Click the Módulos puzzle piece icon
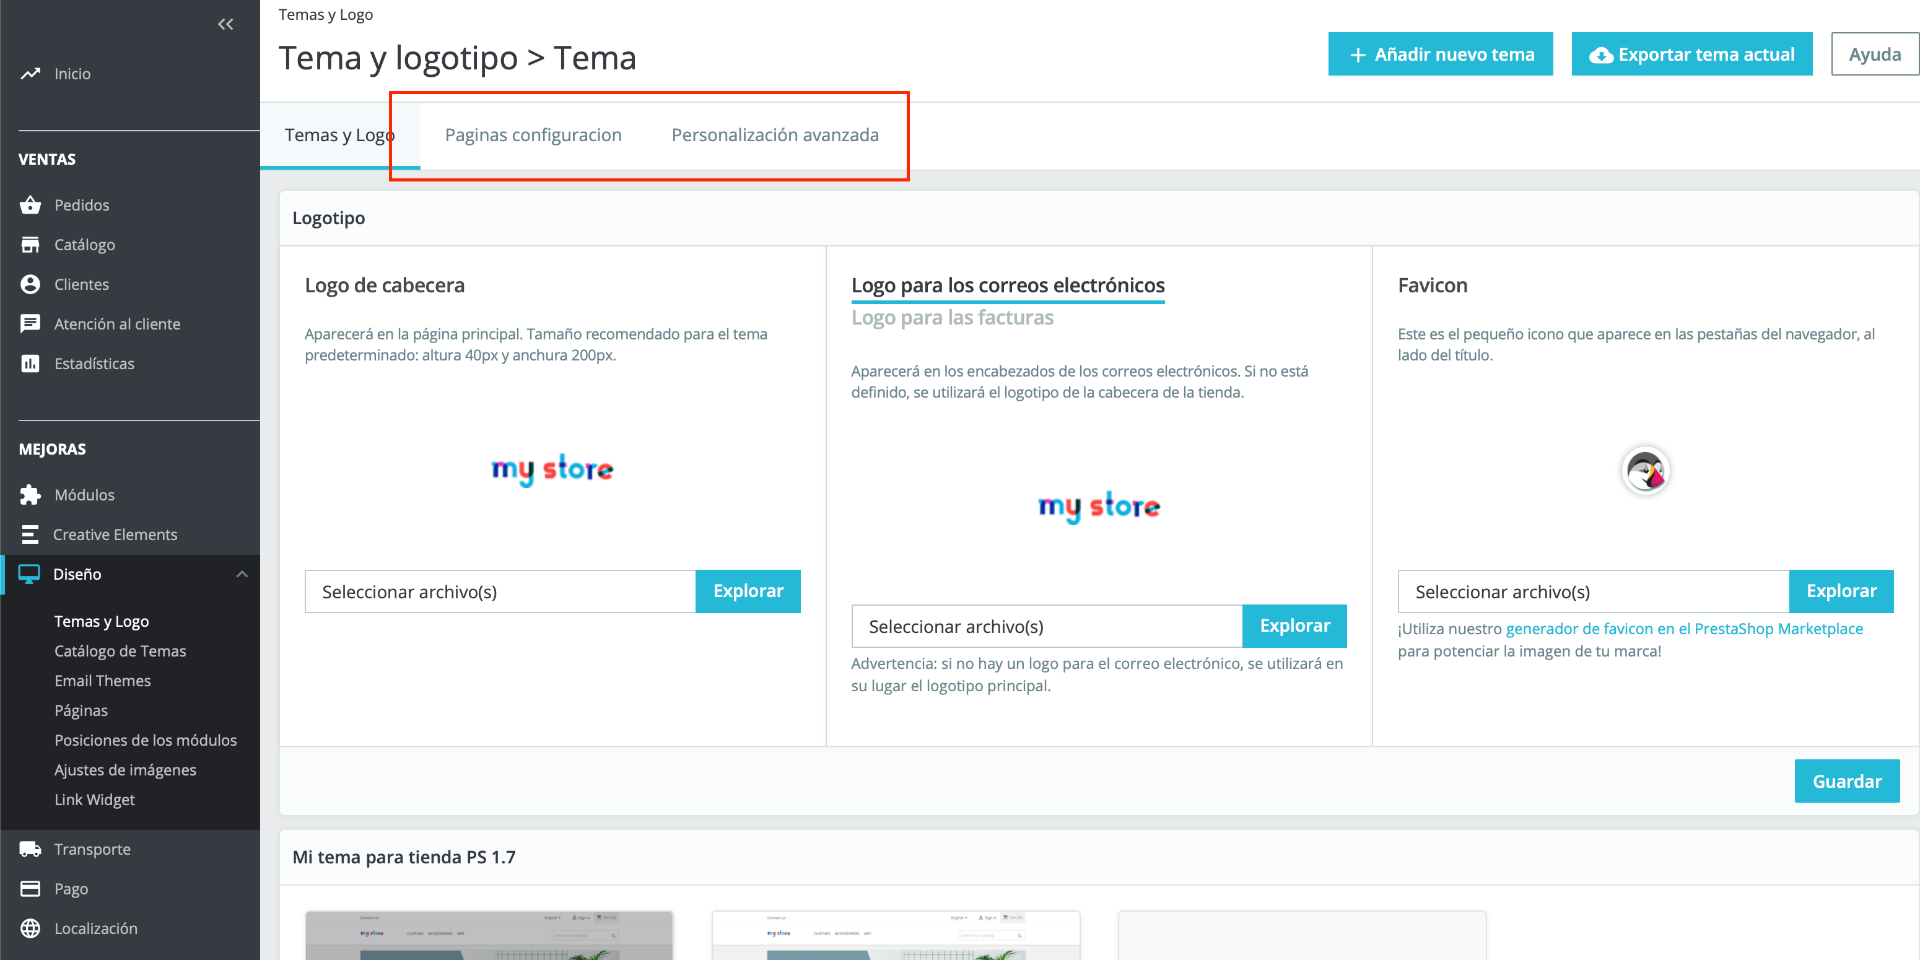 pyautogui.click(x=31, y=495)
